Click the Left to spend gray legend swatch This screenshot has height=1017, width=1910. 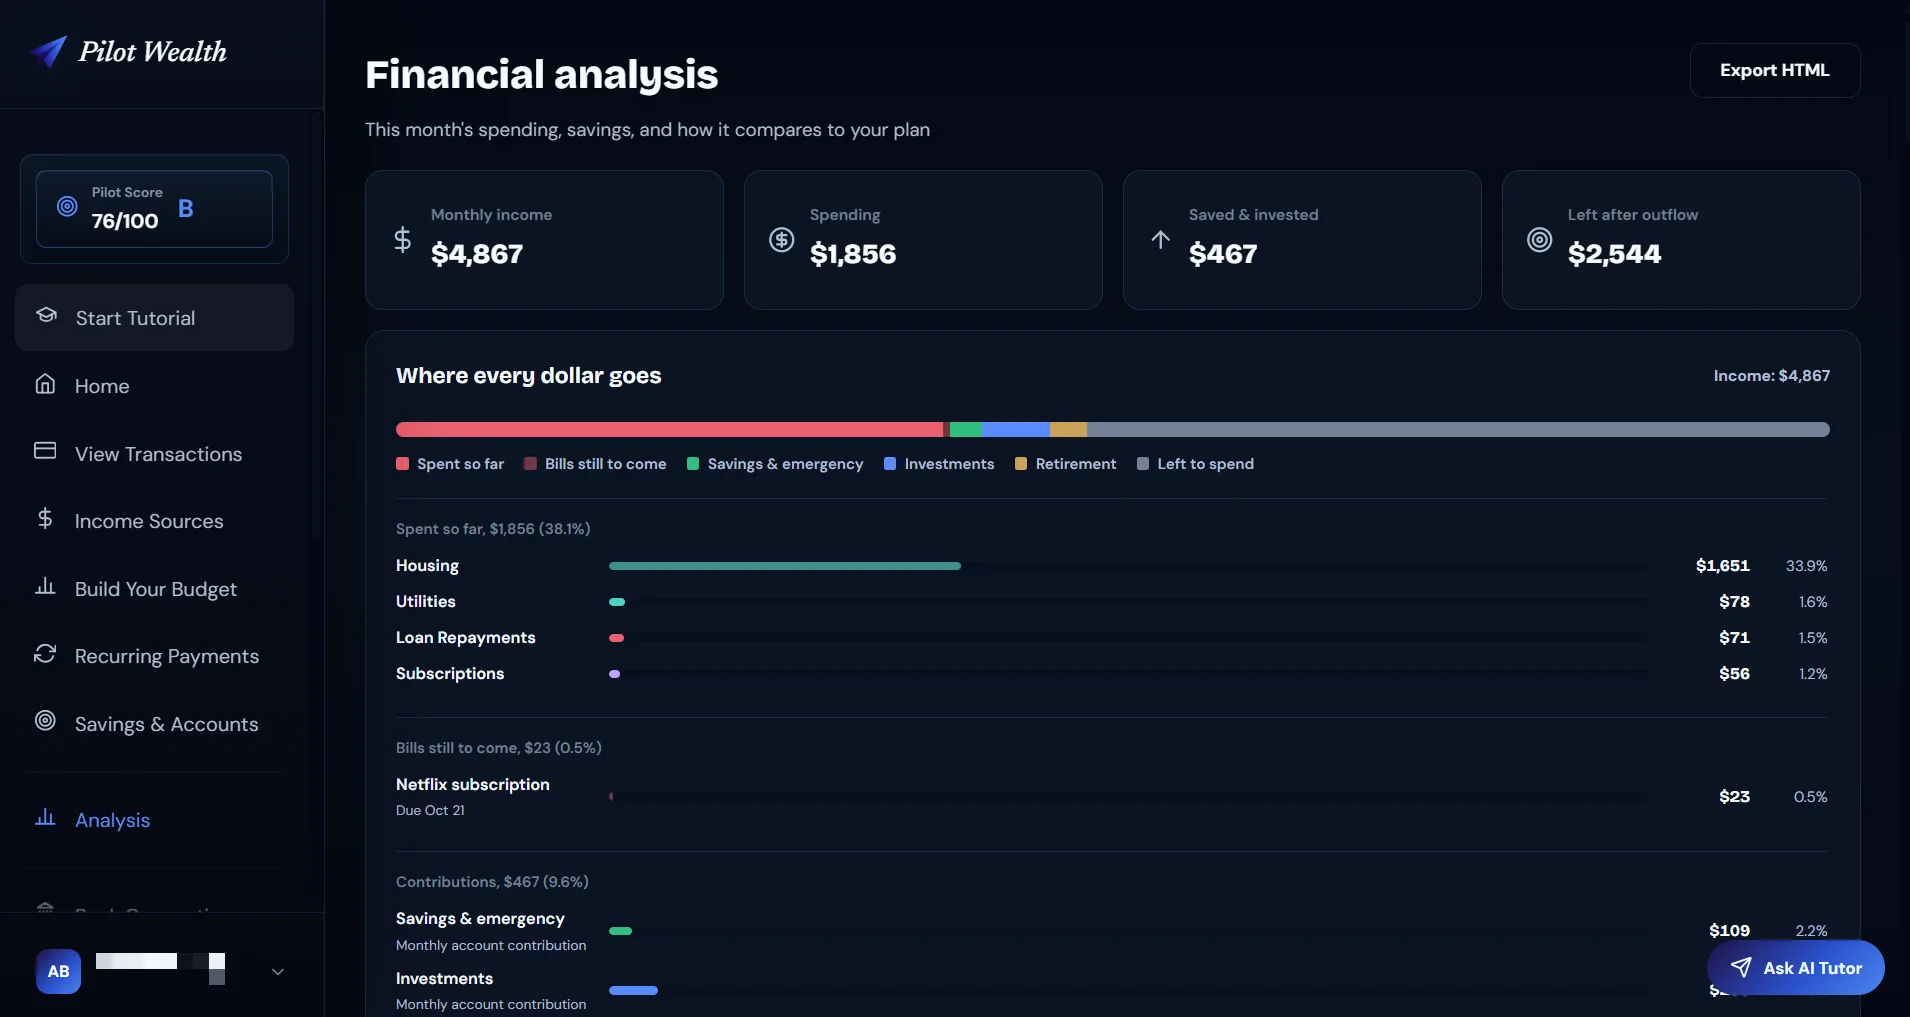[1143, 464]
